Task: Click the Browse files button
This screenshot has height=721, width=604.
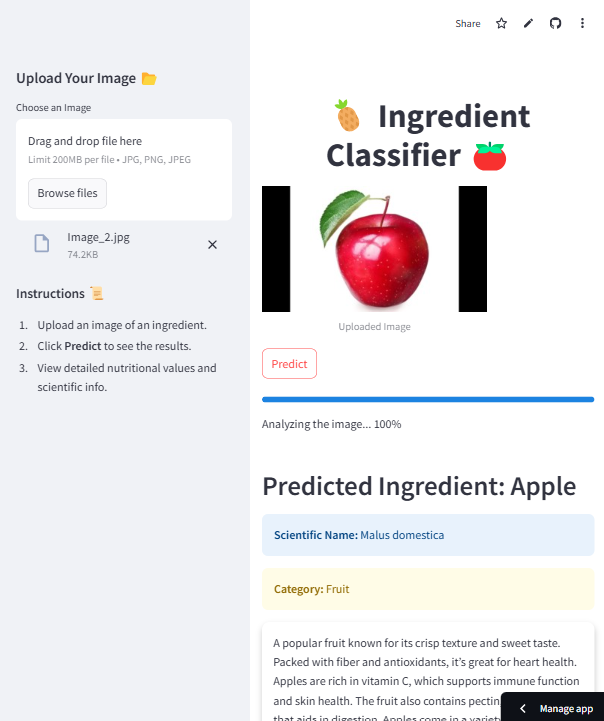Action: [x=67, y=193]
